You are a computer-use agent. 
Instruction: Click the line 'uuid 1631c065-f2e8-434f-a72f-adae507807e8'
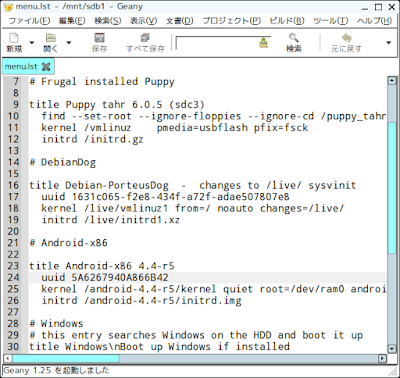(165, 197)
